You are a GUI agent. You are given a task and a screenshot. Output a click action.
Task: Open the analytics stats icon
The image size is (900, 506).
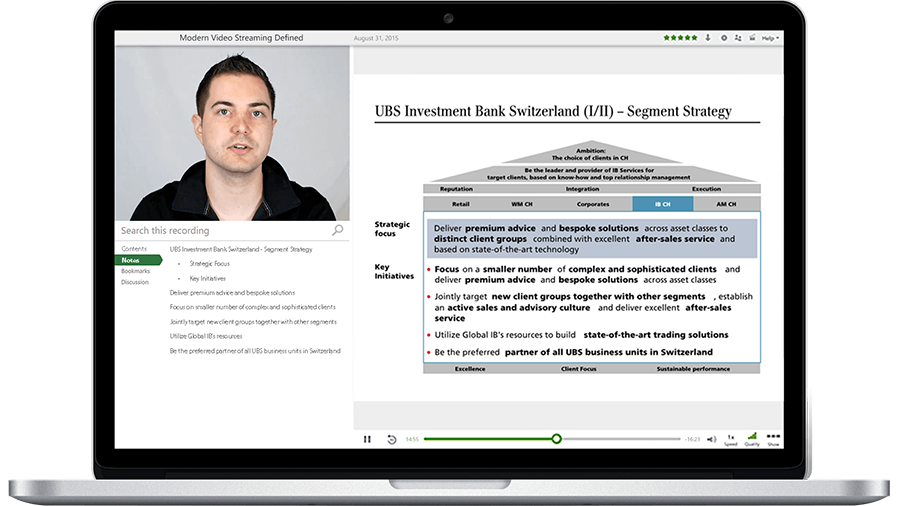[752, 38]
